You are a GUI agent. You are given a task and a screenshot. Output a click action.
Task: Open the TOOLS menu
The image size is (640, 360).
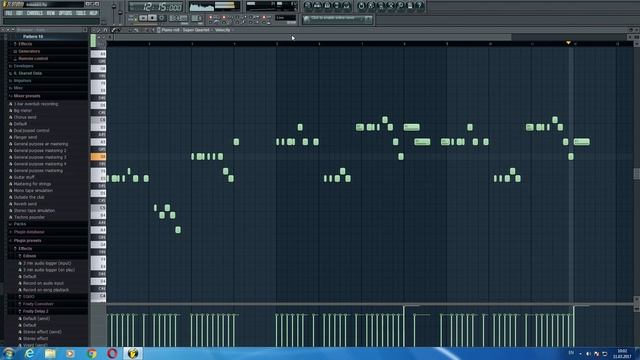point(81,13)
